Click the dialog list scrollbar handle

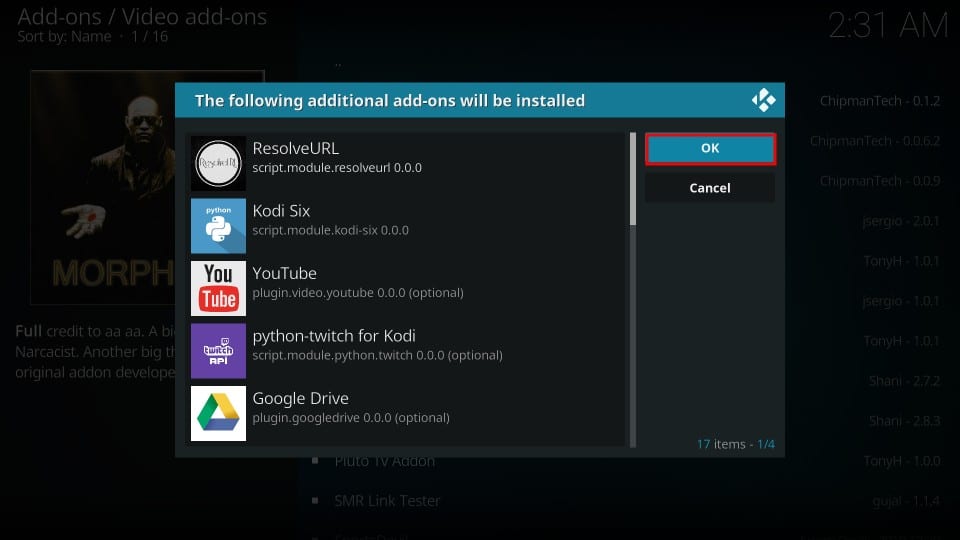632,179
